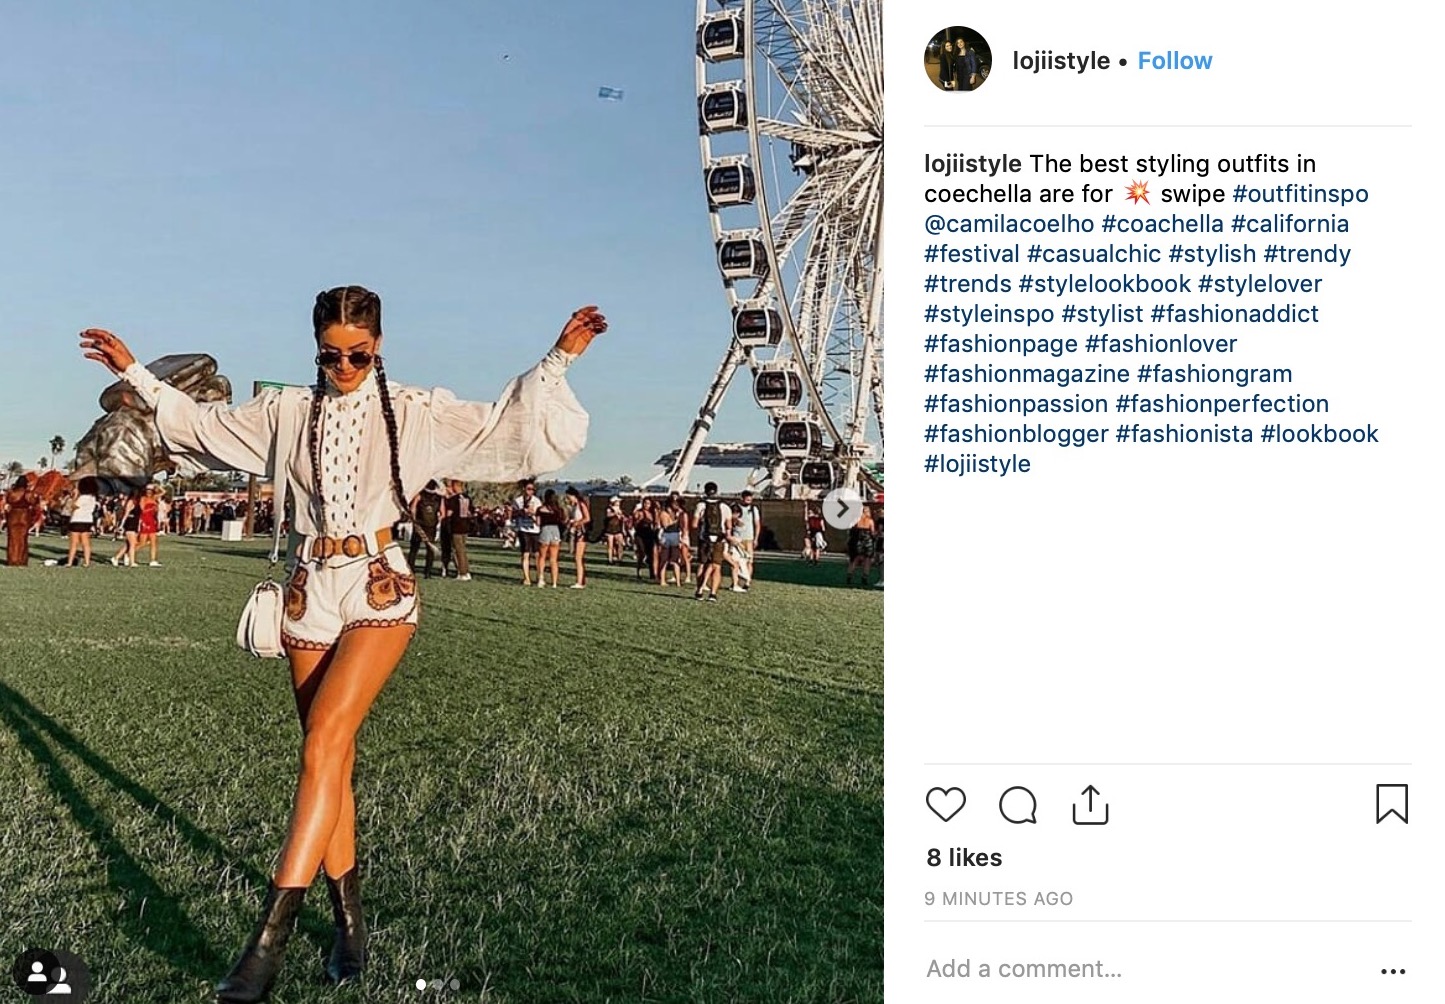
Task: Open comments with the speech bubble icon
Action: click(1018, 804)
